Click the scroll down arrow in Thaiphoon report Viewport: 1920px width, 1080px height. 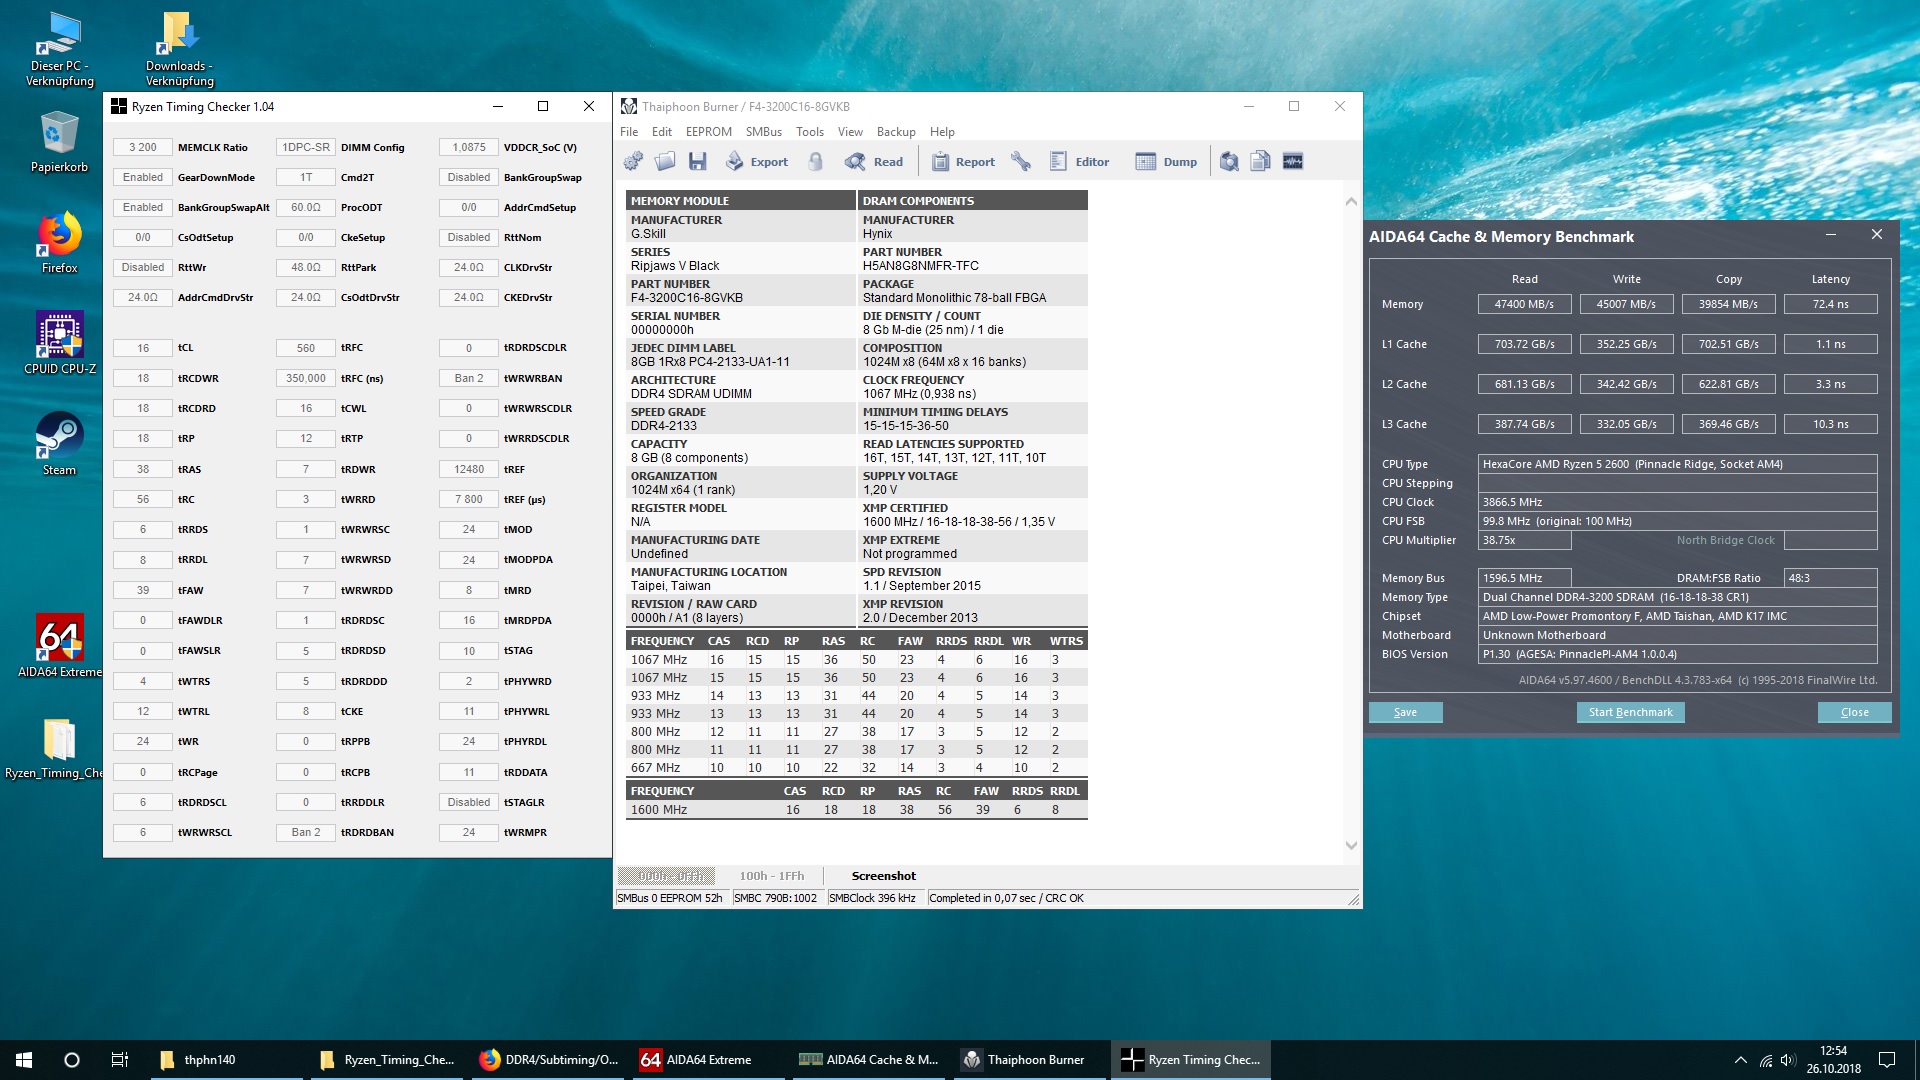pyautogui.click(x=1351, y=846)
